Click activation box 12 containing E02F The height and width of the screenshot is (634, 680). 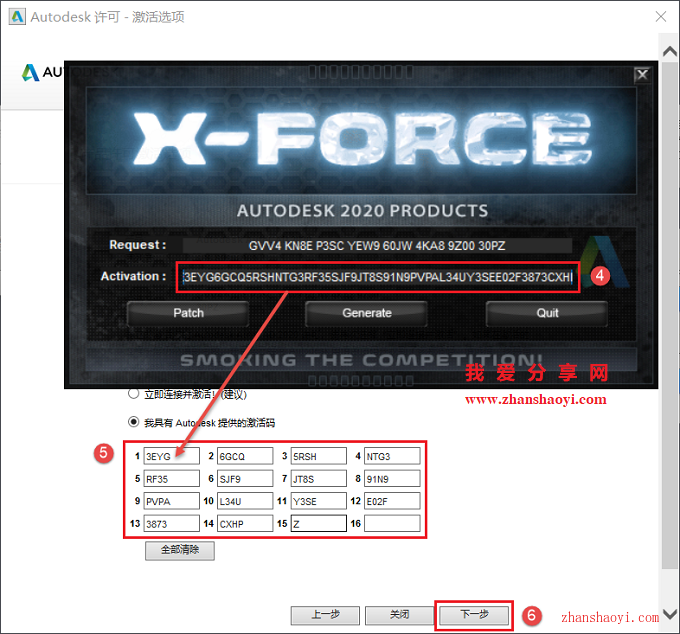pos(392,501)
